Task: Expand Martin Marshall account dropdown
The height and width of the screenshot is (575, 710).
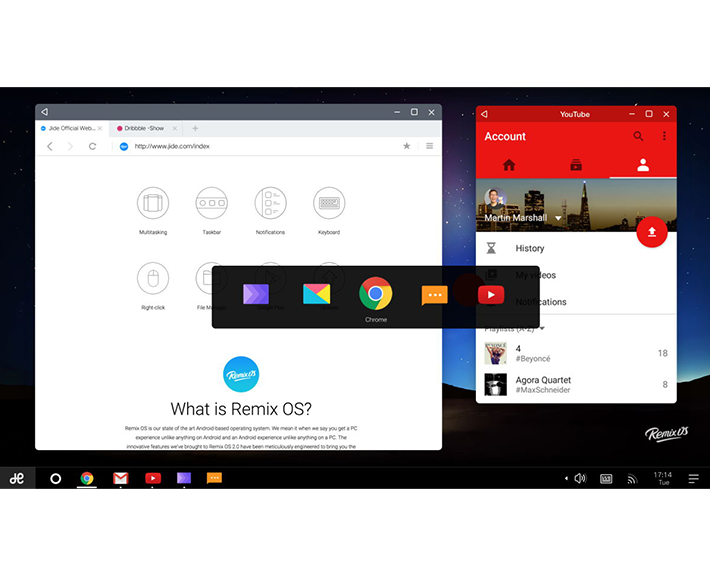Action: coord(558,218)
